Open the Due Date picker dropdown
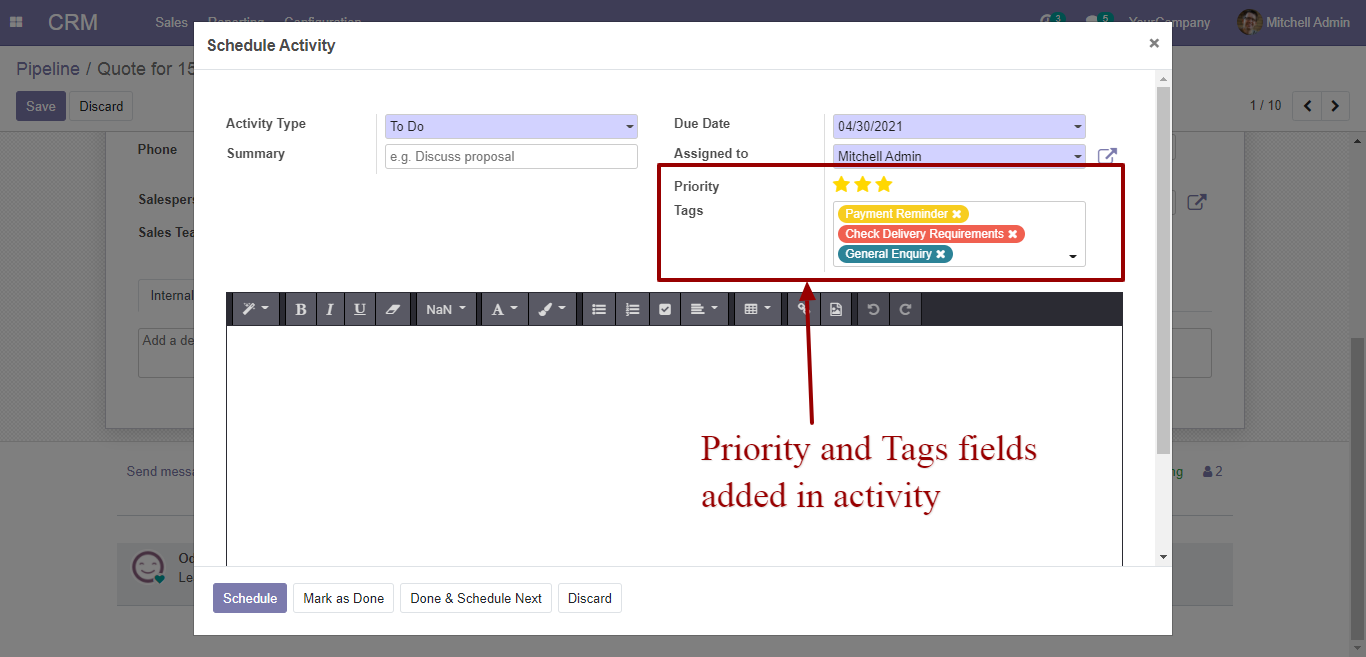 (959, 126)
